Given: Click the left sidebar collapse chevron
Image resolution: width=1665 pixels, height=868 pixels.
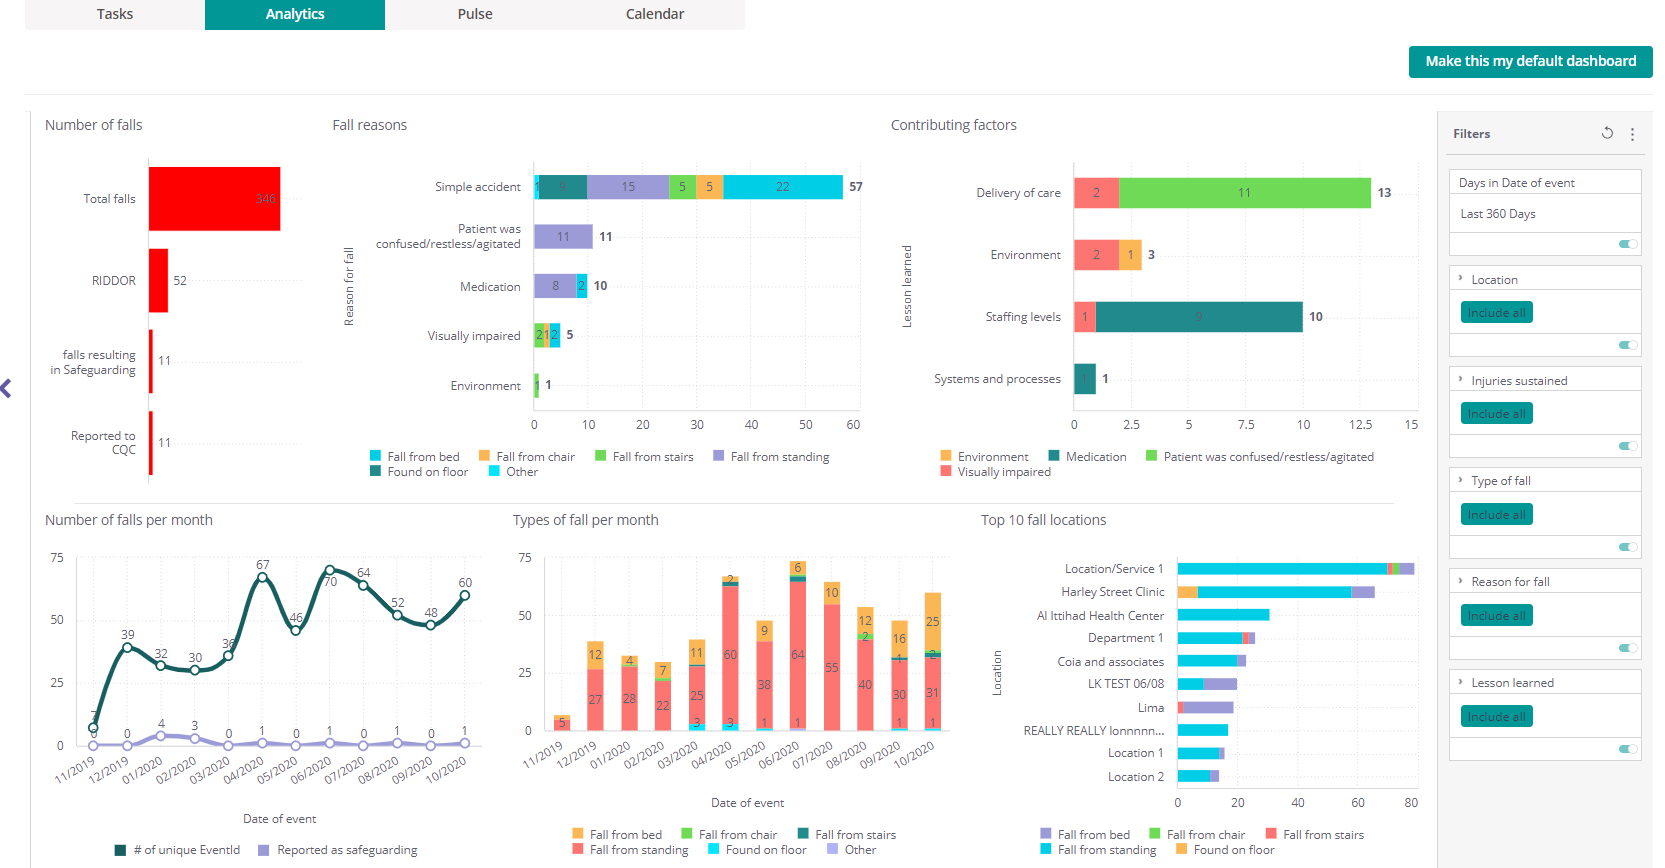Looking at the screenshot, I should pyautogui.click(x=6, y=388).
